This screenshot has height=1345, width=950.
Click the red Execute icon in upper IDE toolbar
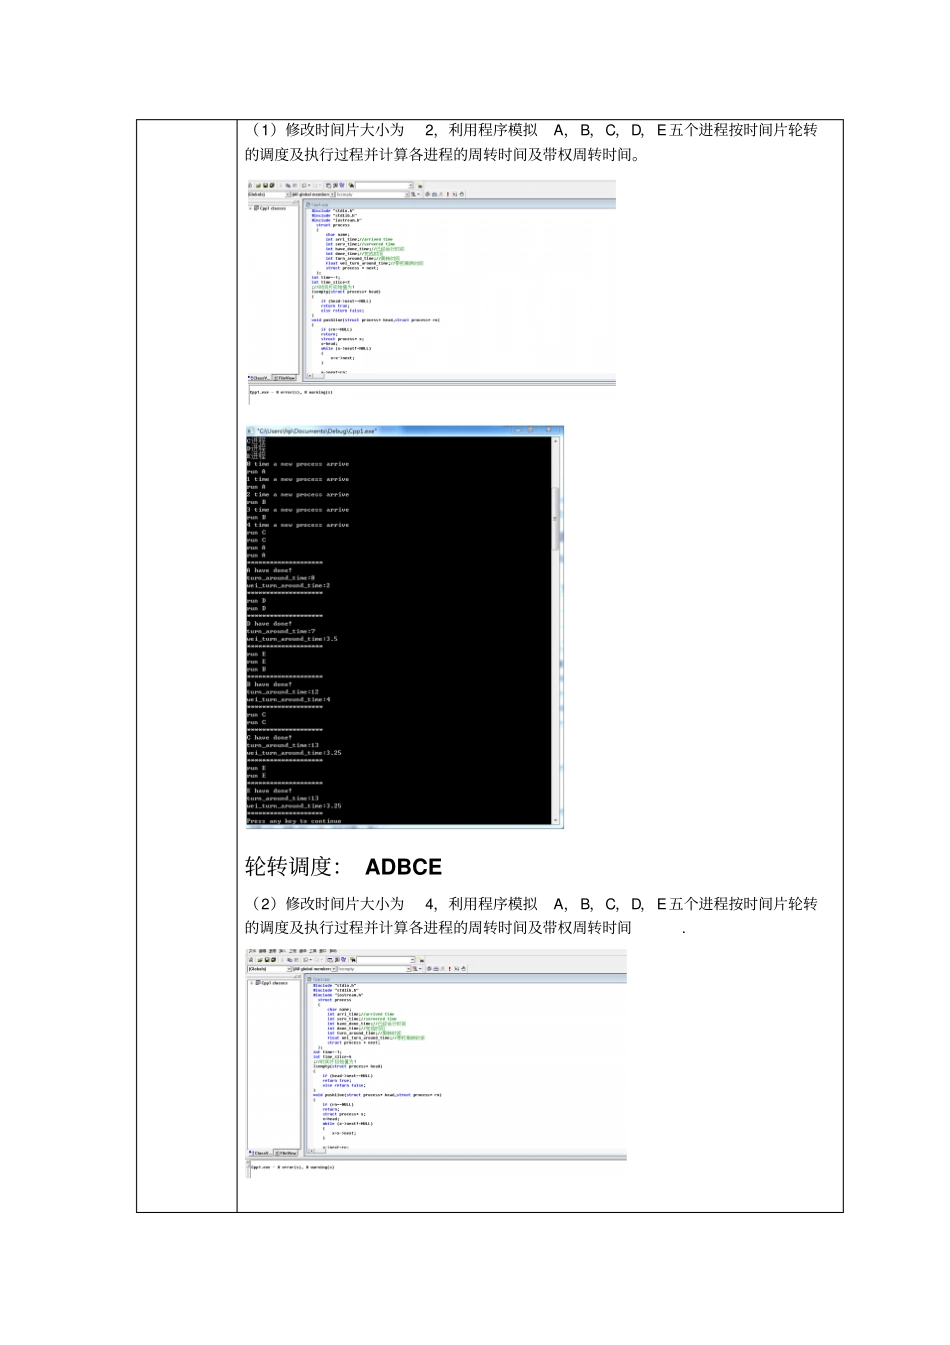click(x=447, y=194)
